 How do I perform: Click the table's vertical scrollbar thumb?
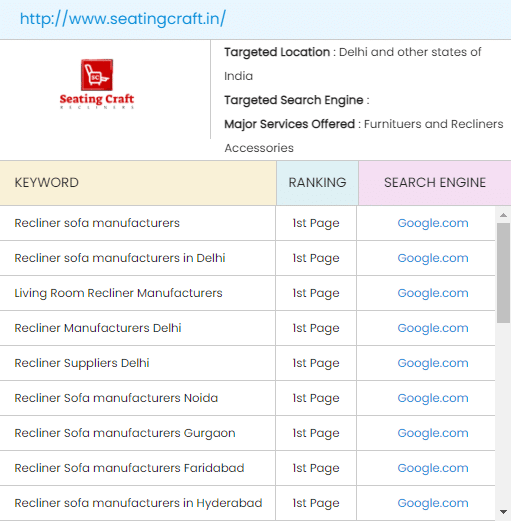503,273
